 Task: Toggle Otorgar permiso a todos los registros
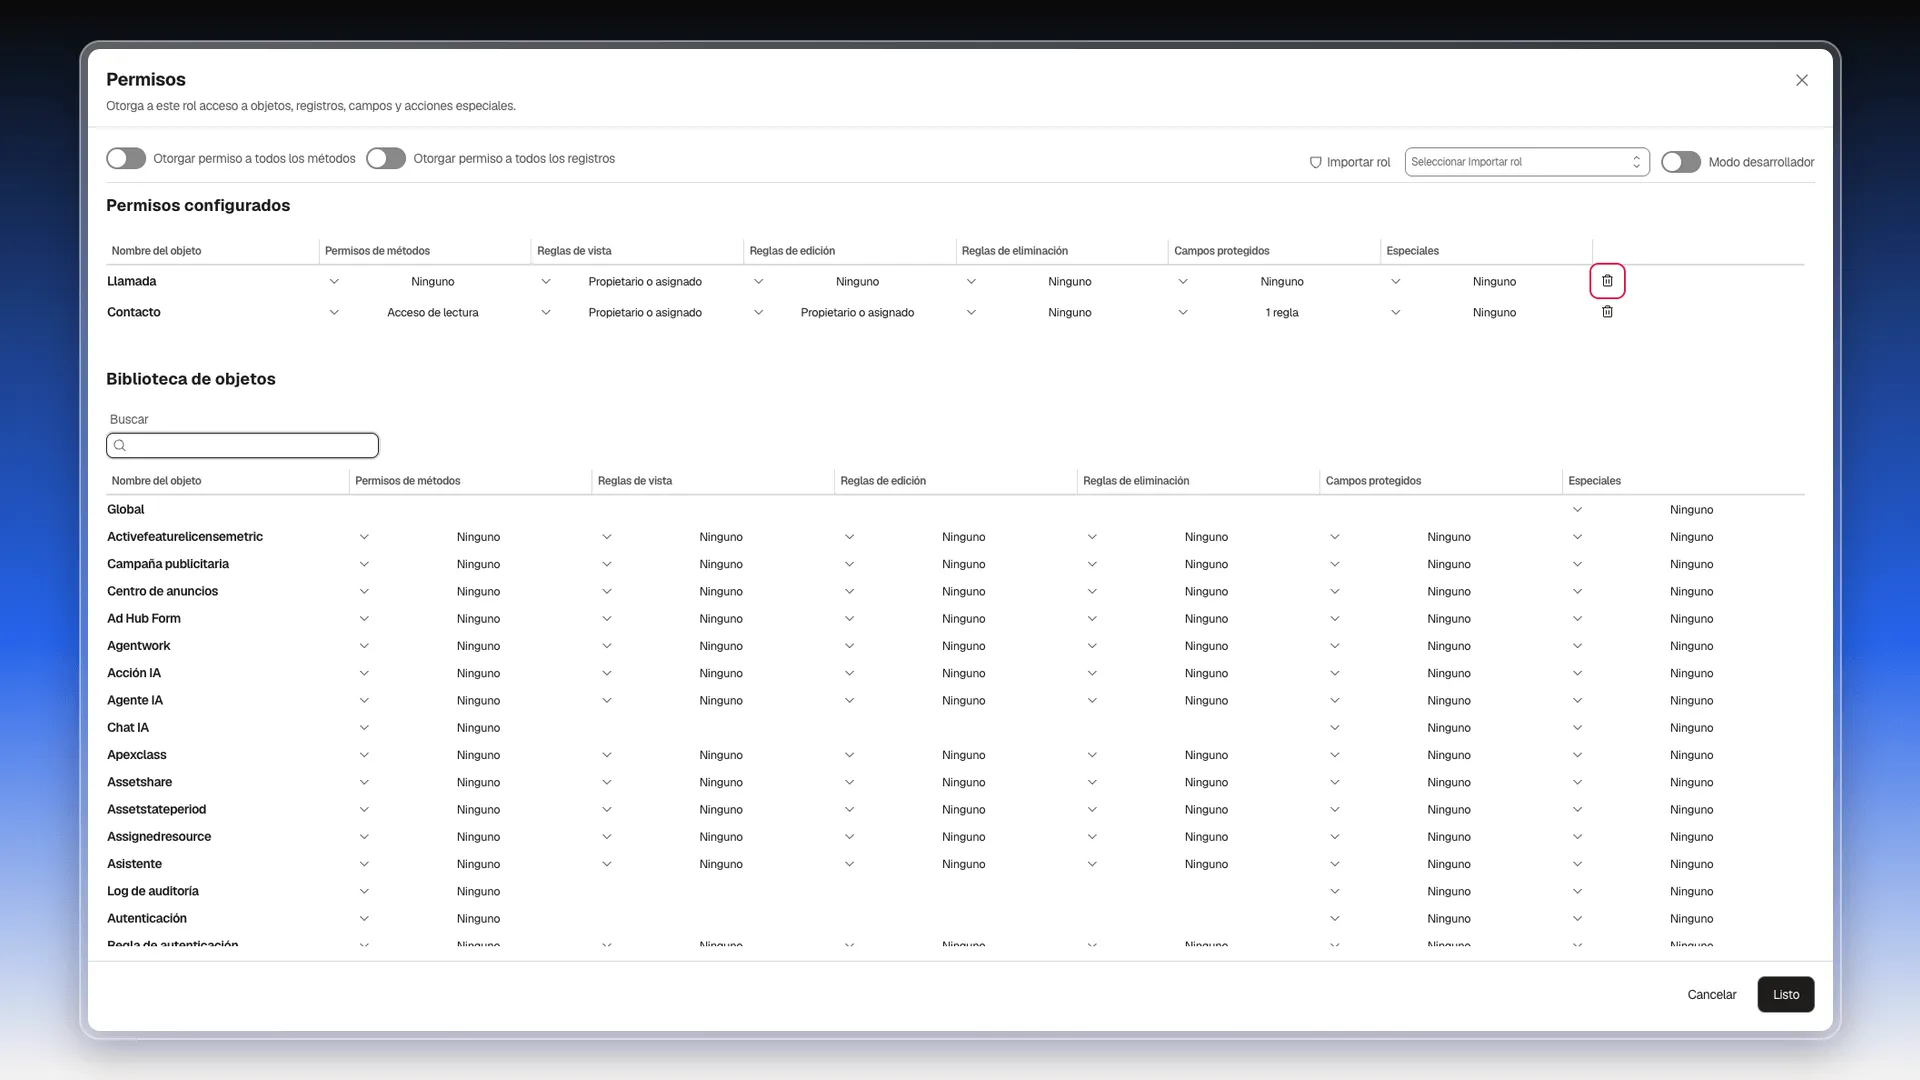click(386, 158)
